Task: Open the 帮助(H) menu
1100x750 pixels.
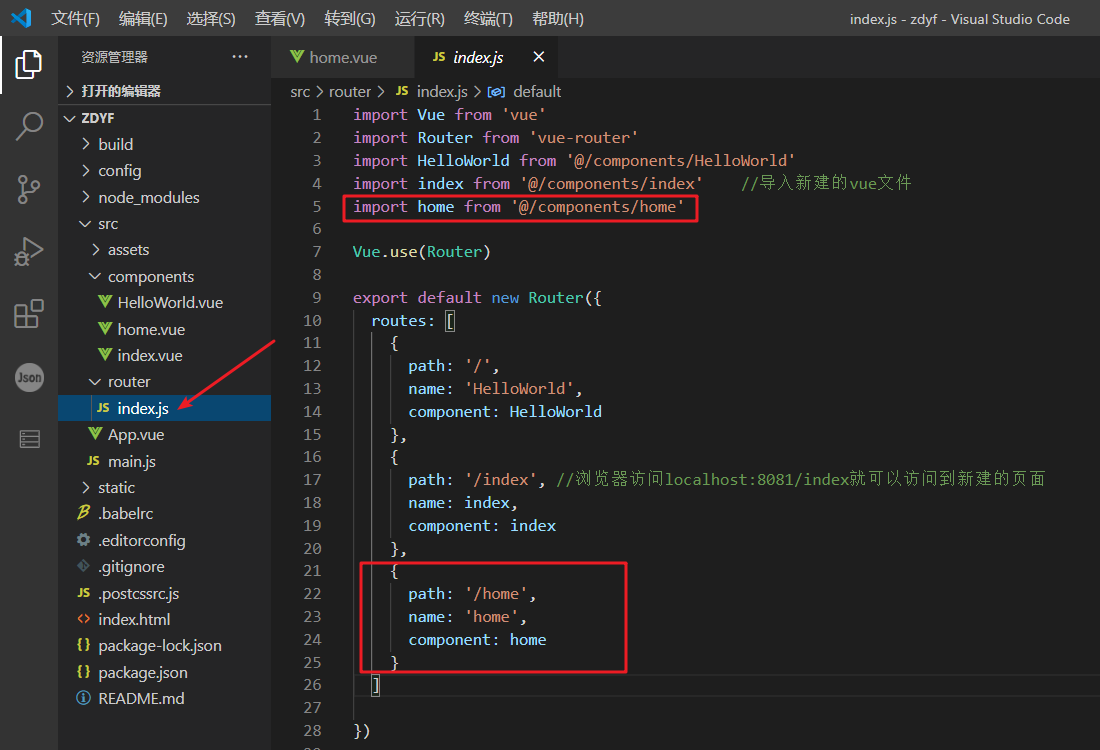Action: (558, 19)
